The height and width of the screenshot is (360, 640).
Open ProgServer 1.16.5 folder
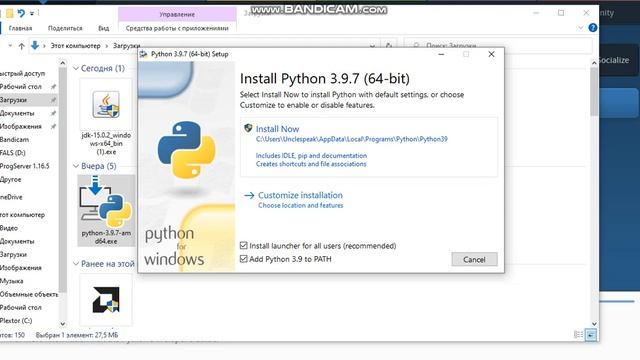pyautogui.click(x=24, y=166)
